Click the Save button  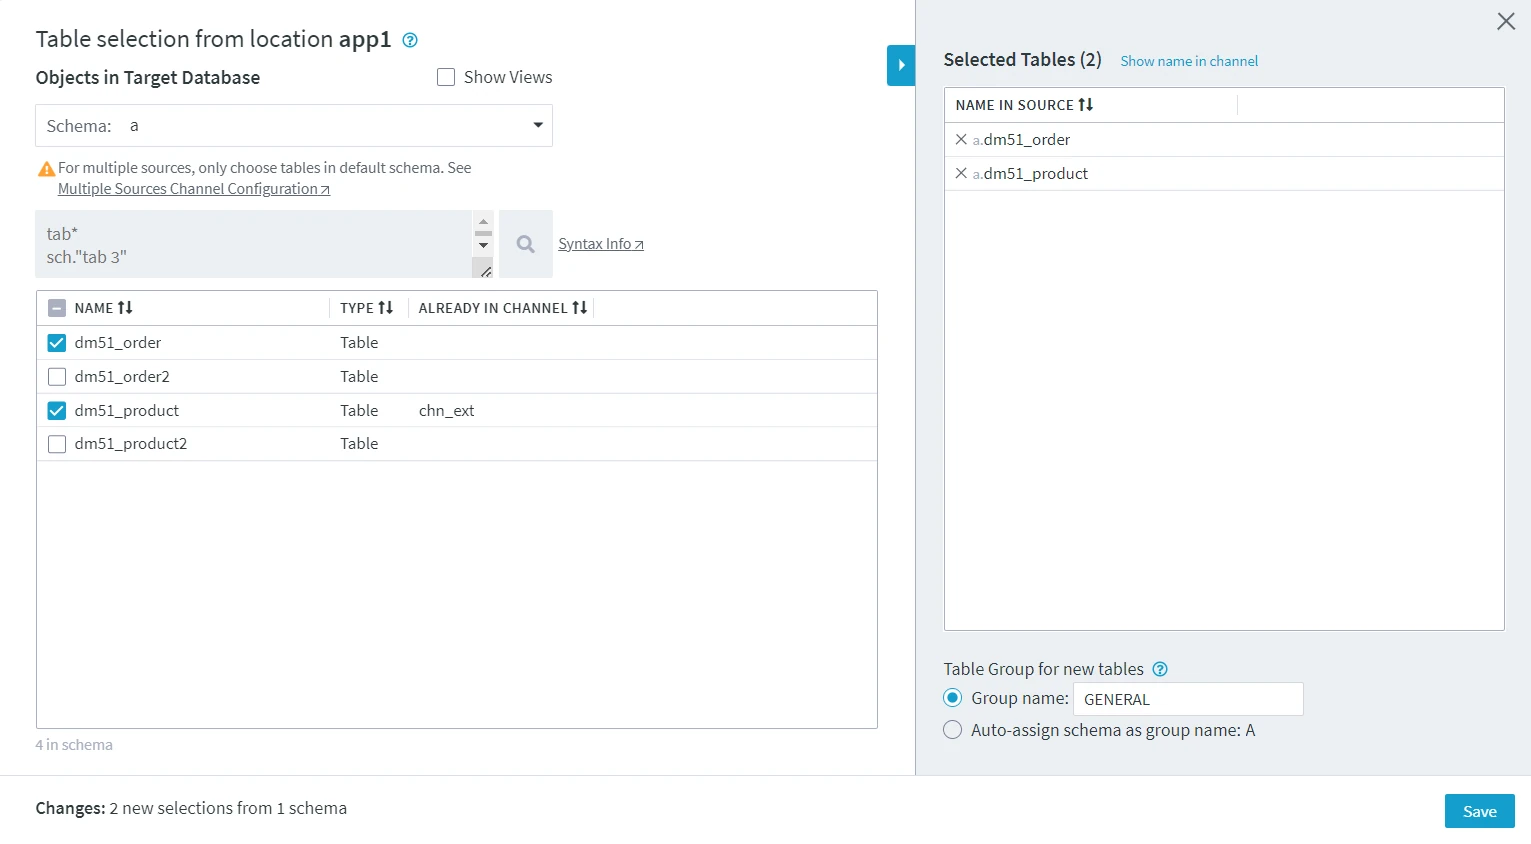coord(1479,811)
